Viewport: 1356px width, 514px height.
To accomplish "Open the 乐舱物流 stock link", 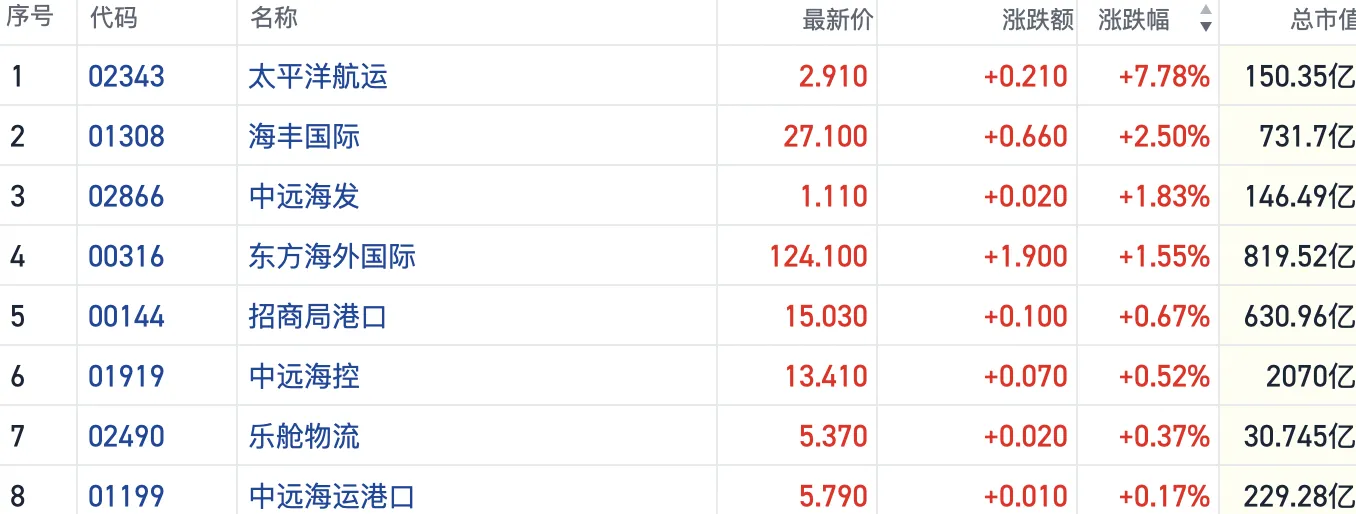I will [303, 437].
